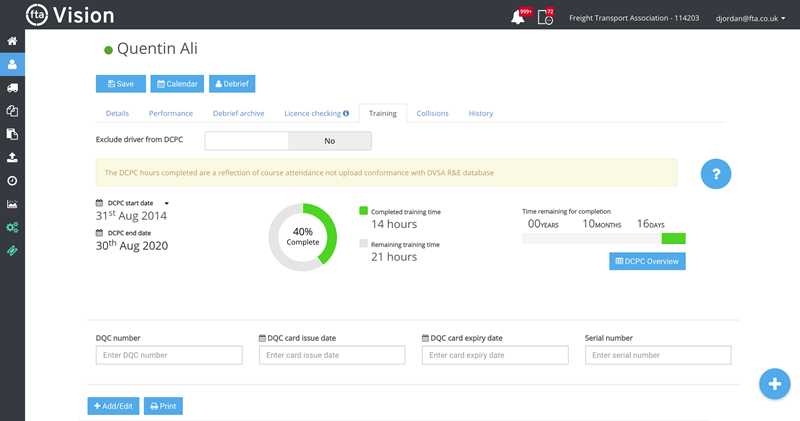Viewport: 800px width, 421px height.
Task: Click the Debrief button
Action: click(232, 84)
